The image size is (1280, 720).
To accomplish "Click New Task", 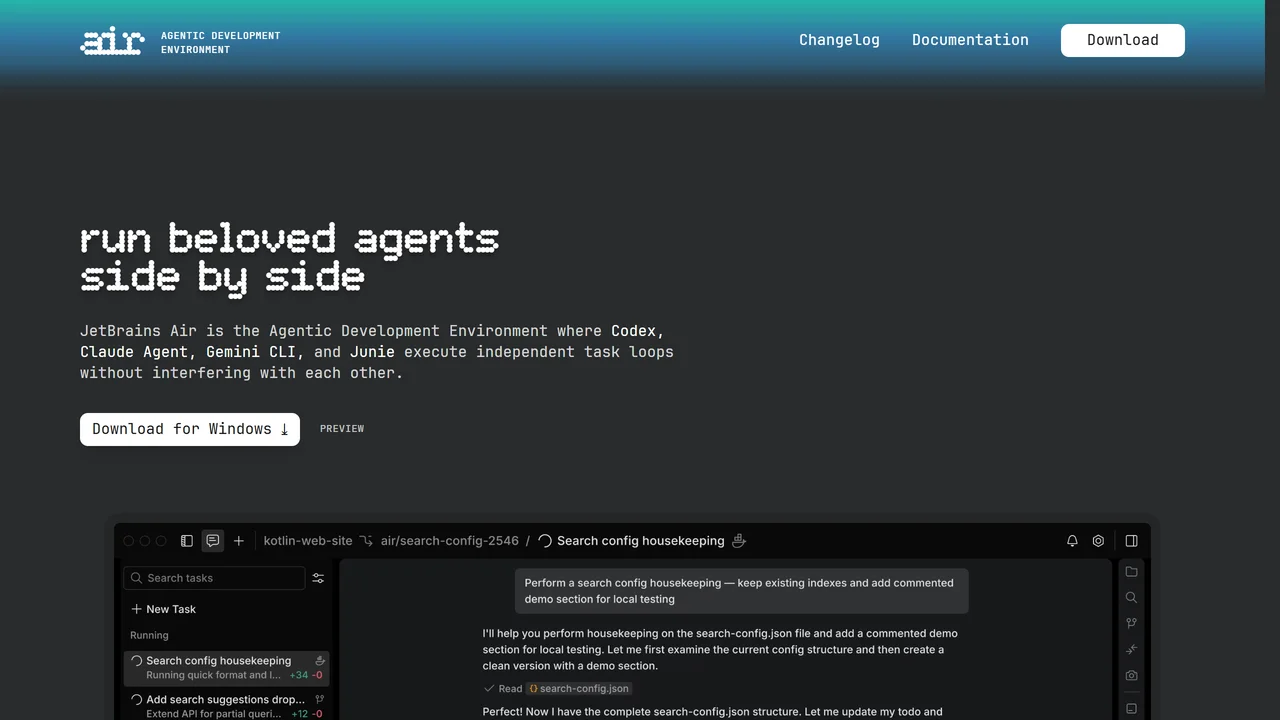I will 163,609.
